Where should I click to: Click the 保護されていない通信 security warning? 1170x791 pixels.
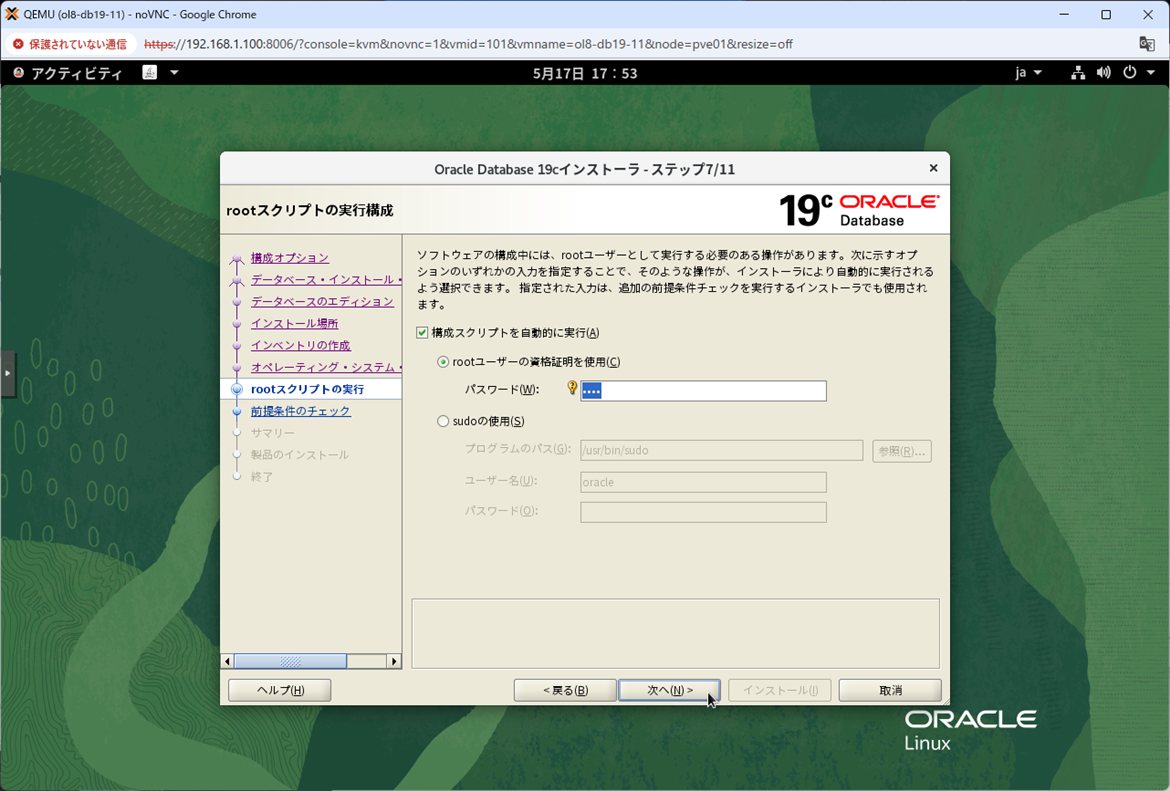click(x=69, y=44)
